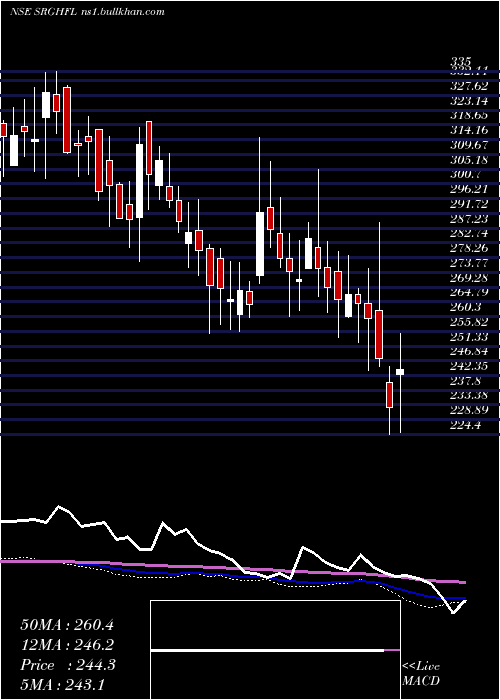The height and width of the screenshot is (700, 500).
Task: Click the last white candlestick body
Action: coord(400,372)
